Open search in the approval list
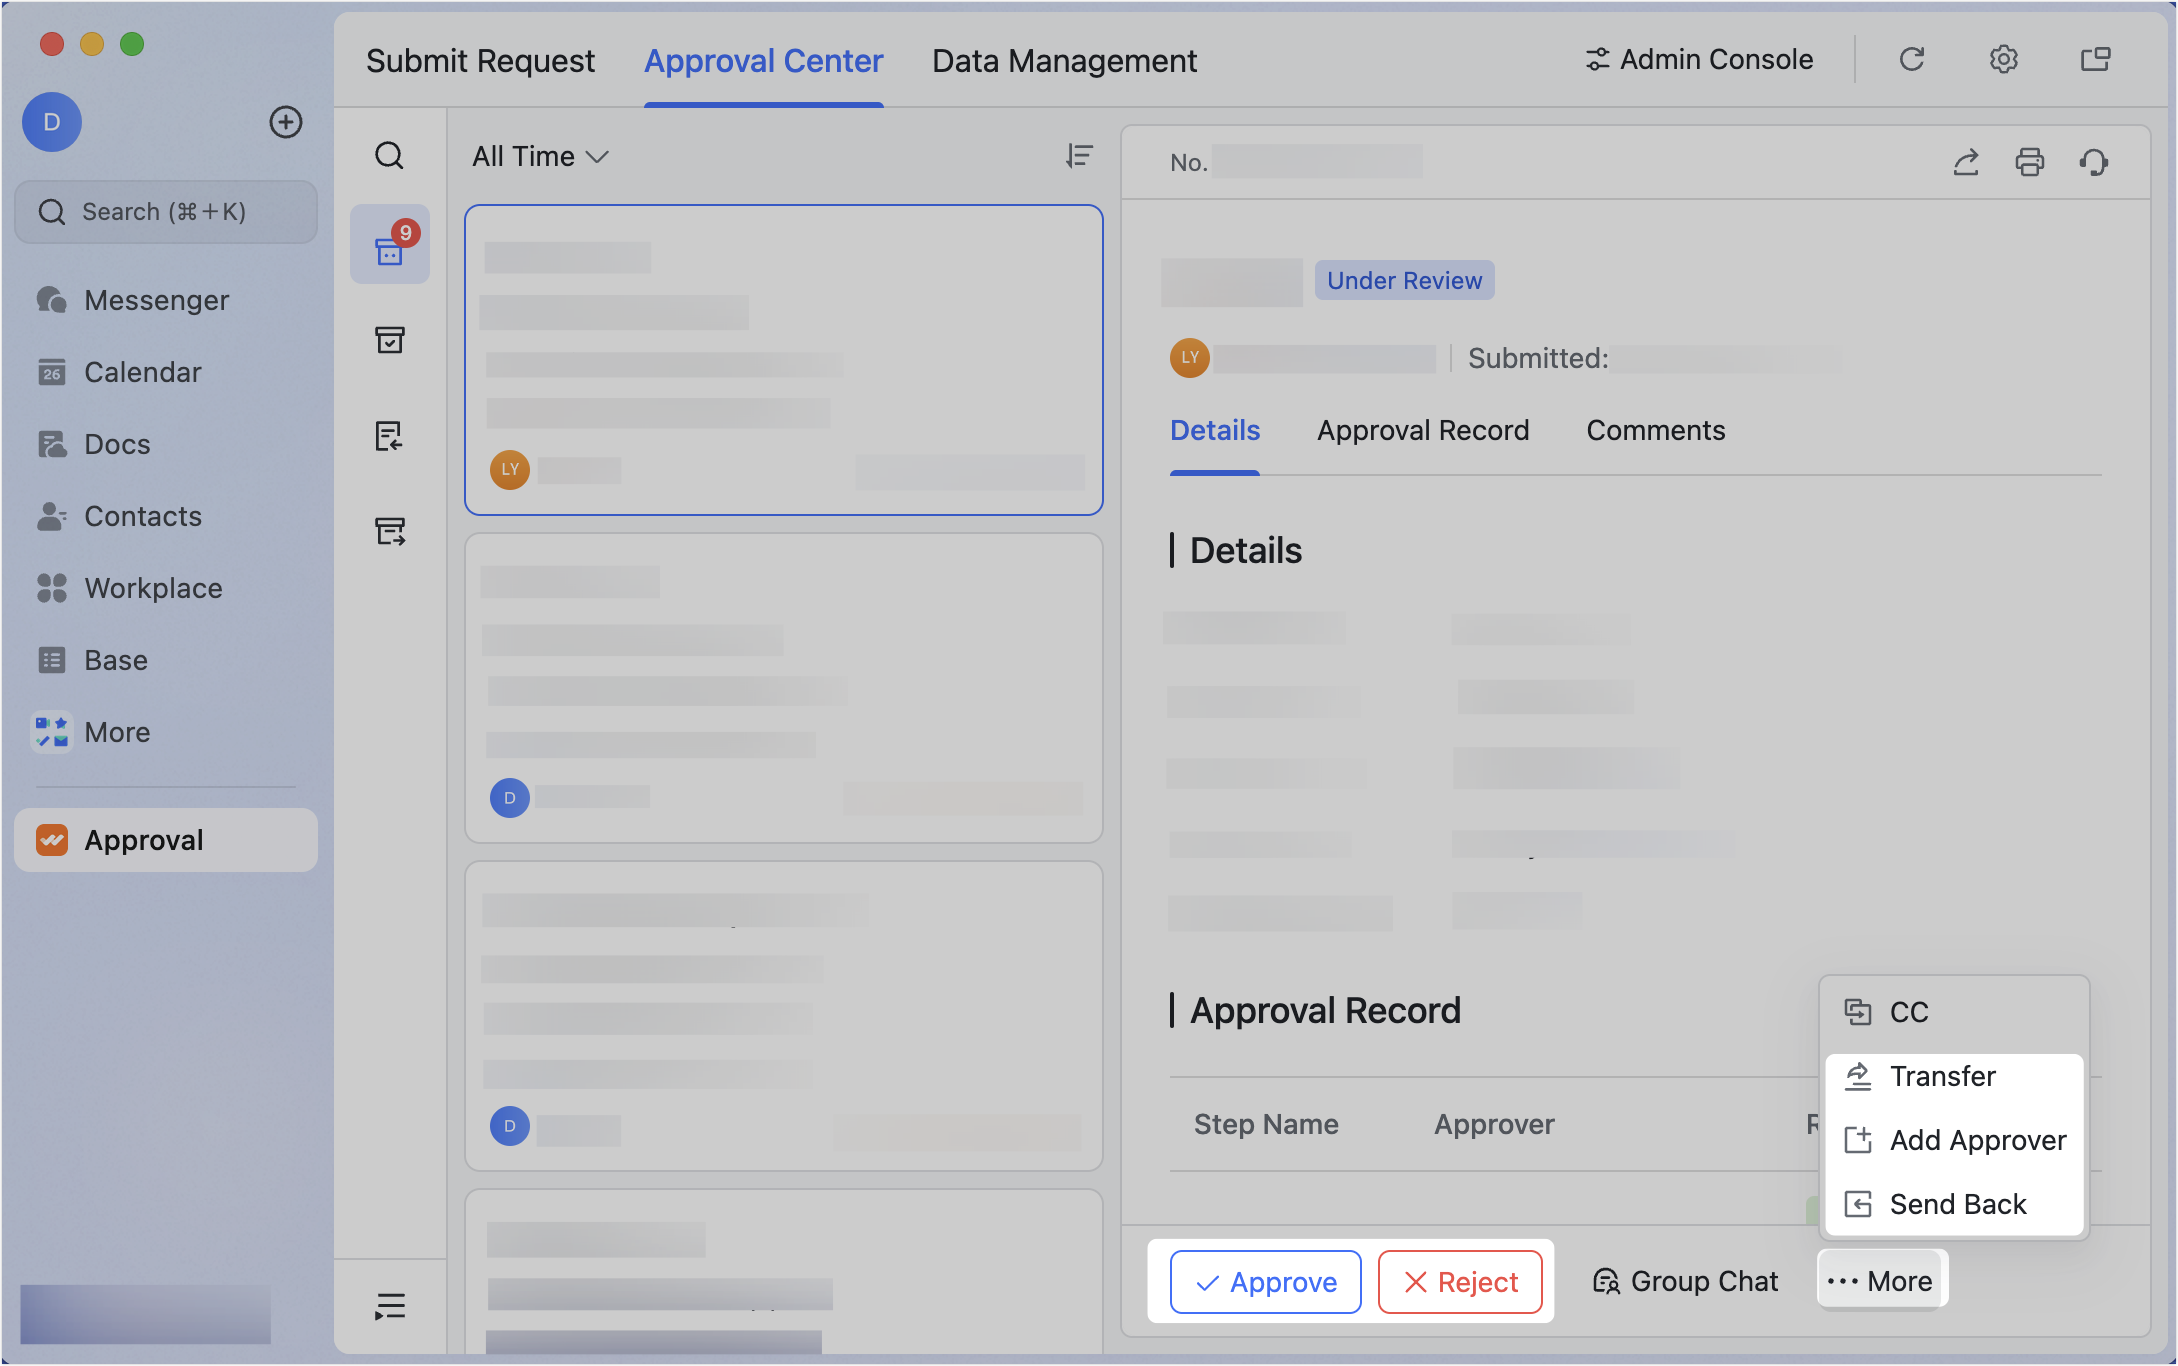The width and height of the screenshot is (2178, 1366). point(390,156)
